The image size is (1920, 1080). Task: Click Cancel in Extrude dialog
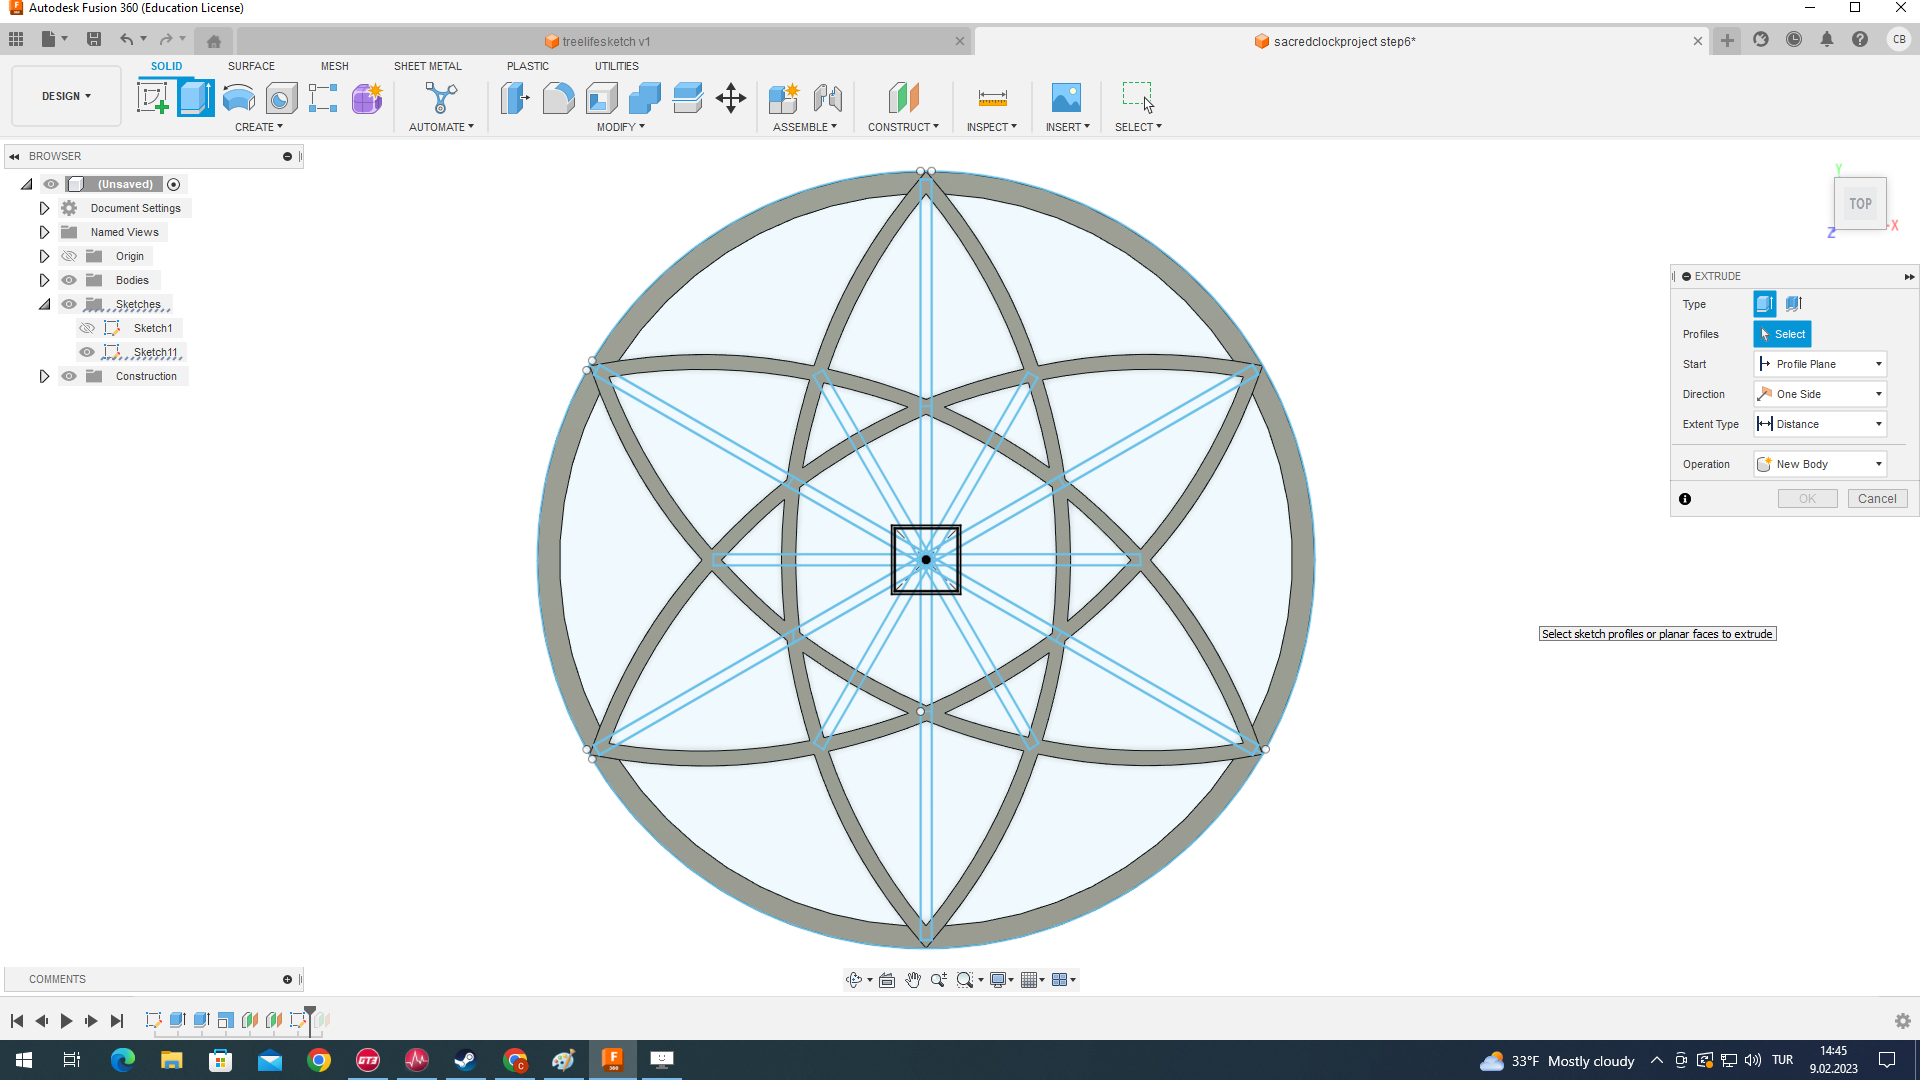(1877, 499)
